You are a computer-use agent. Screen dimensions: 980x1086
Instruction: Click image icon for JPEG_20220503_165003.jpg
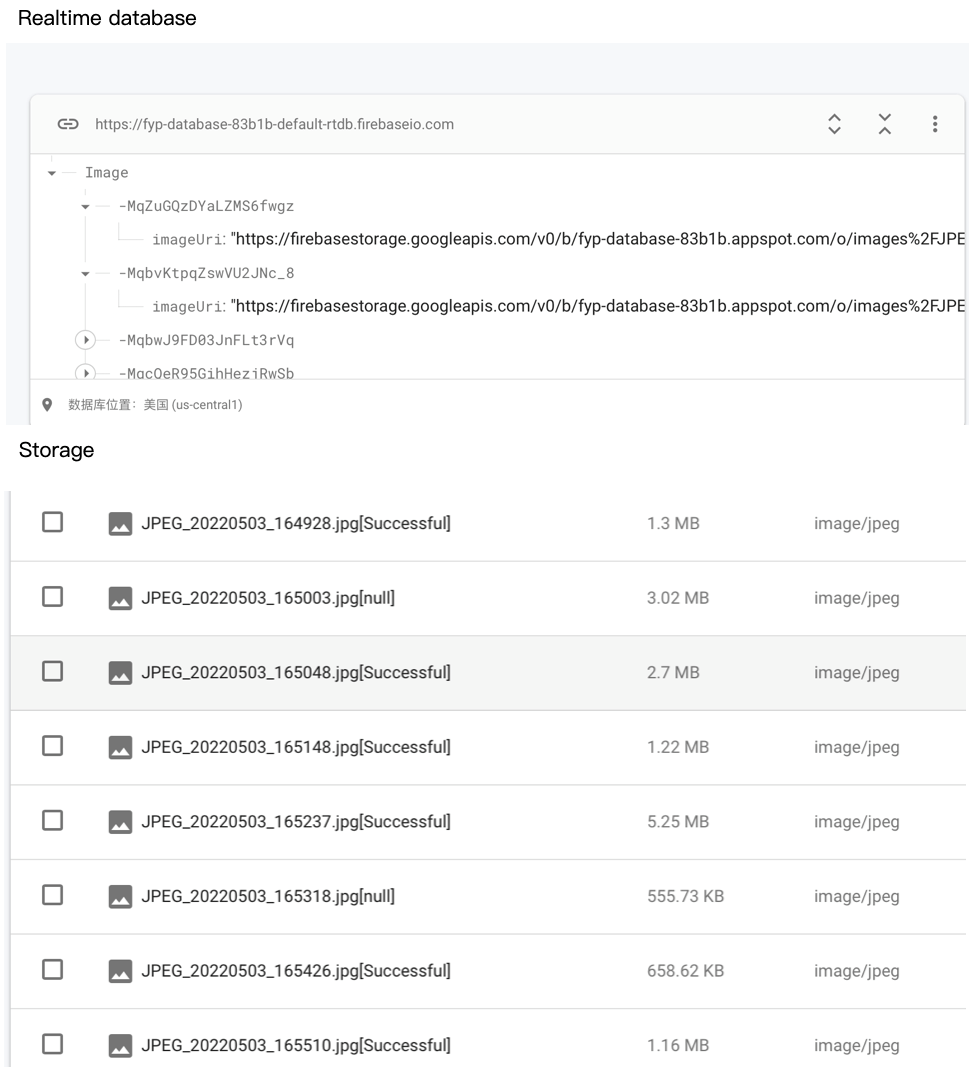point(120,598)
